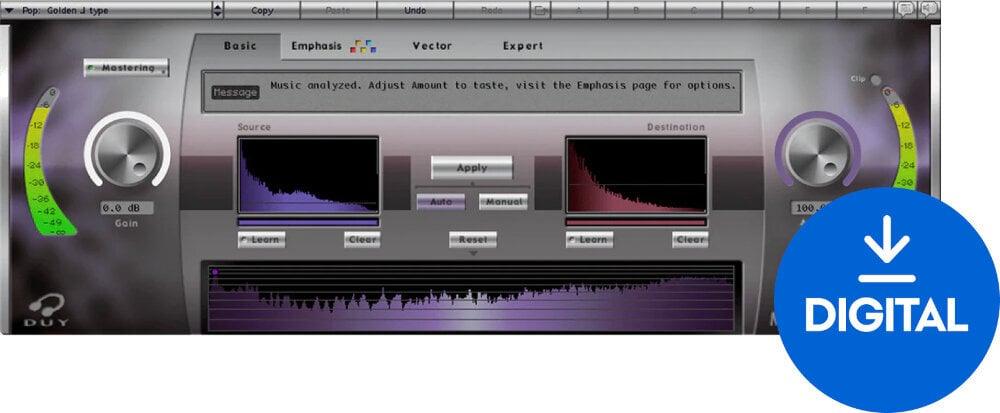
Task: Click the Gain knob
Action: (x=126, y=156)
